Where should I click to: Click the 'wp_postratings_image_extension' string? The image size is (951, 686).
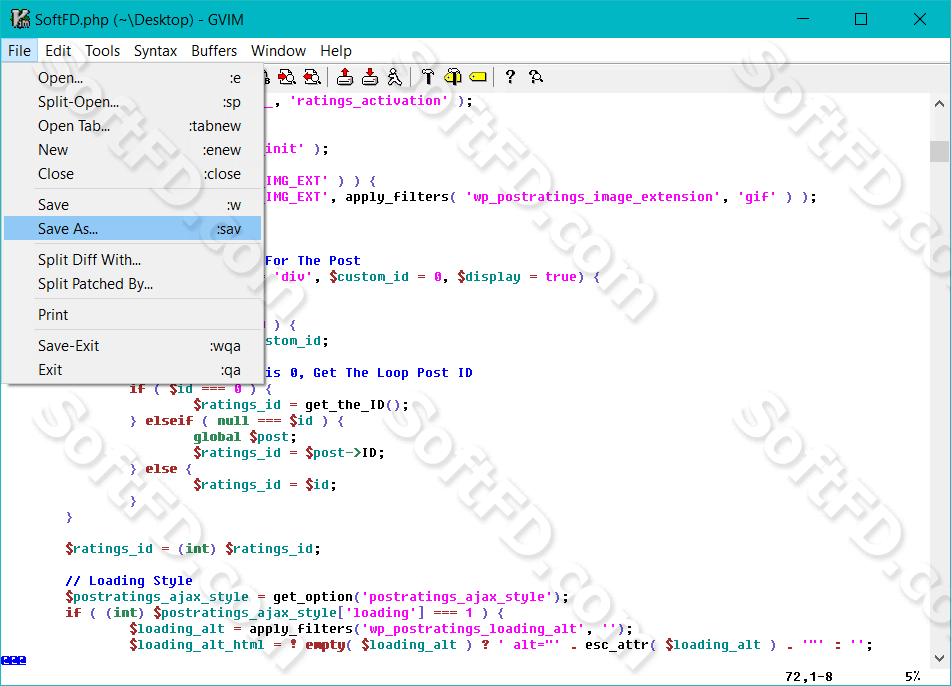click(x=593, y=197)
